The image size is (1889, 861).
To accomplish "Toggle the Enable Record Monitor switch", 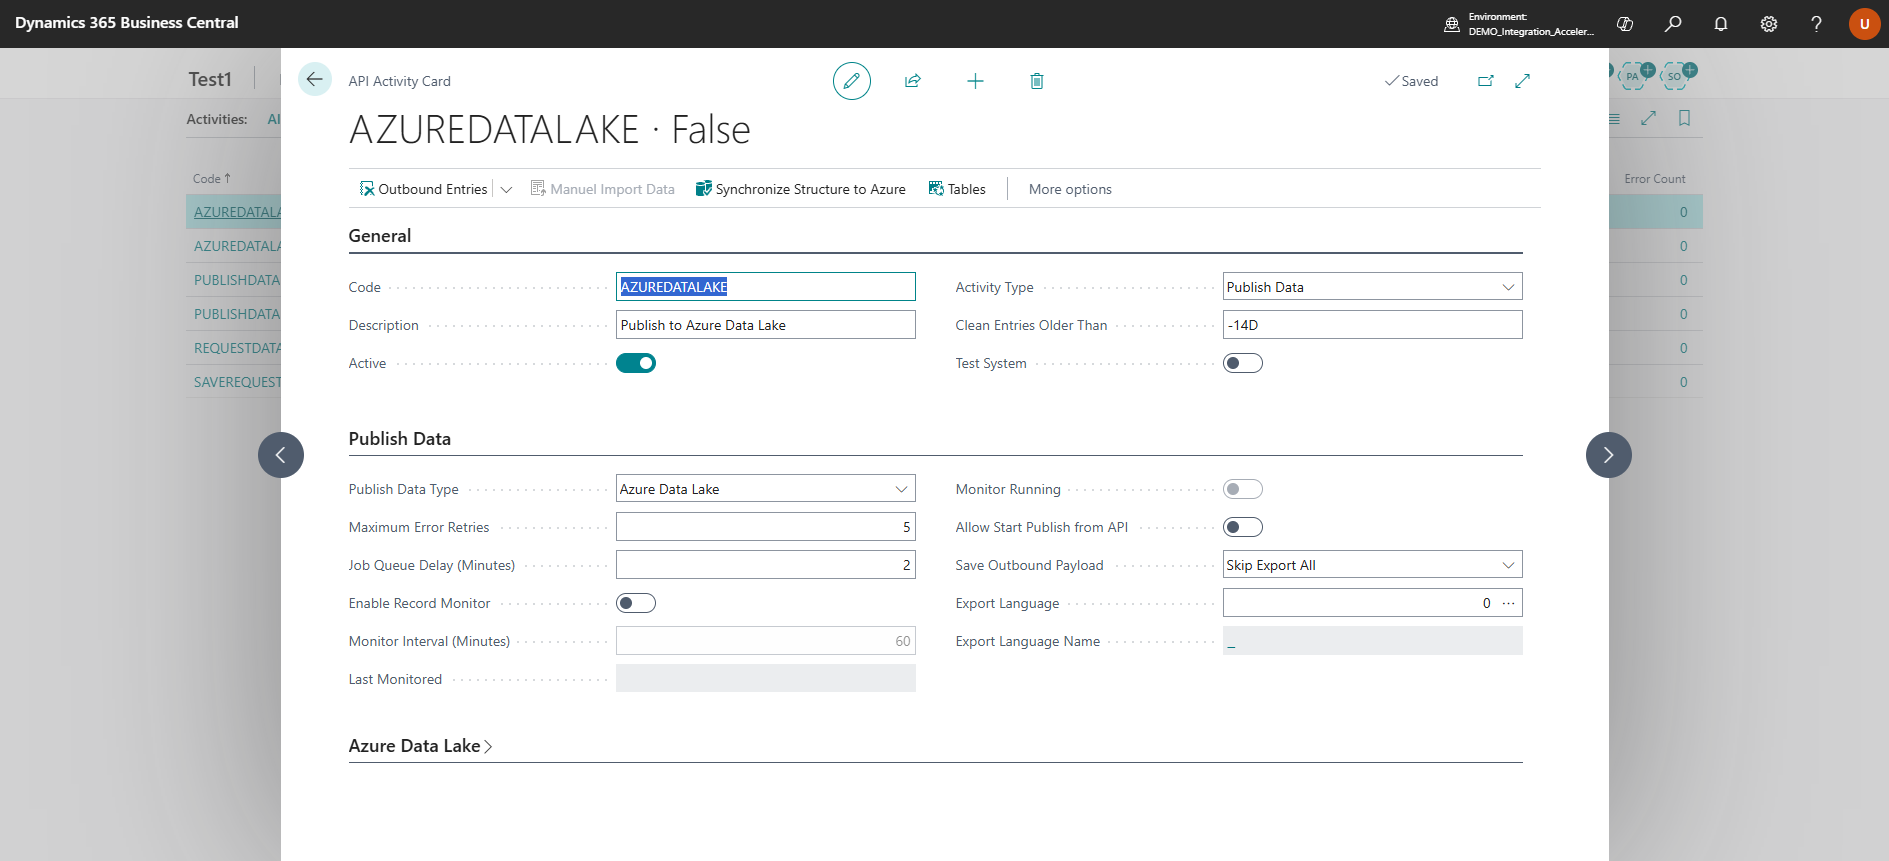I will tap(636, 603).
